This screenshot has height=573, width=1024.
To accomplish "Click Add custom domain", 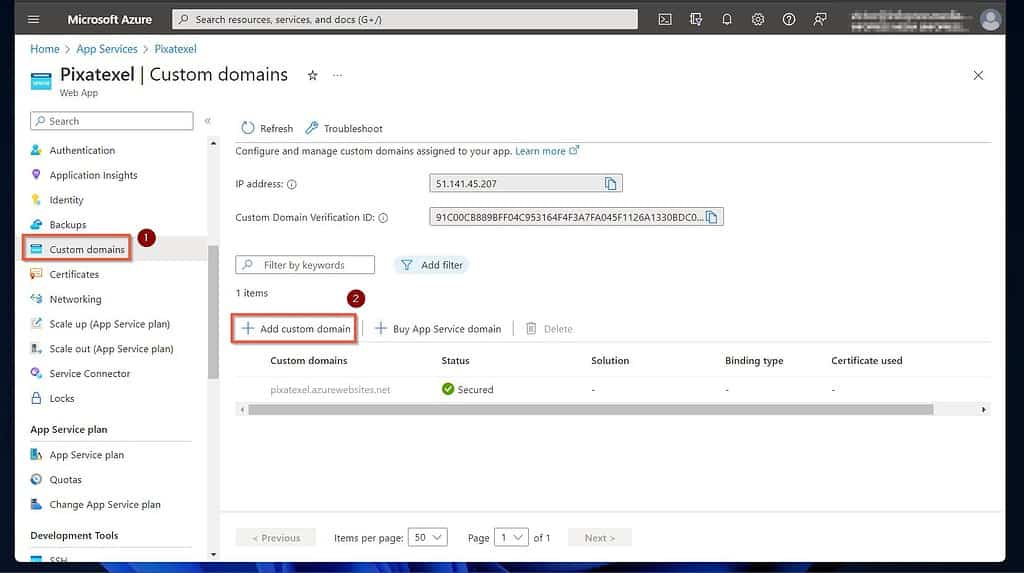I will coord(296,329).
